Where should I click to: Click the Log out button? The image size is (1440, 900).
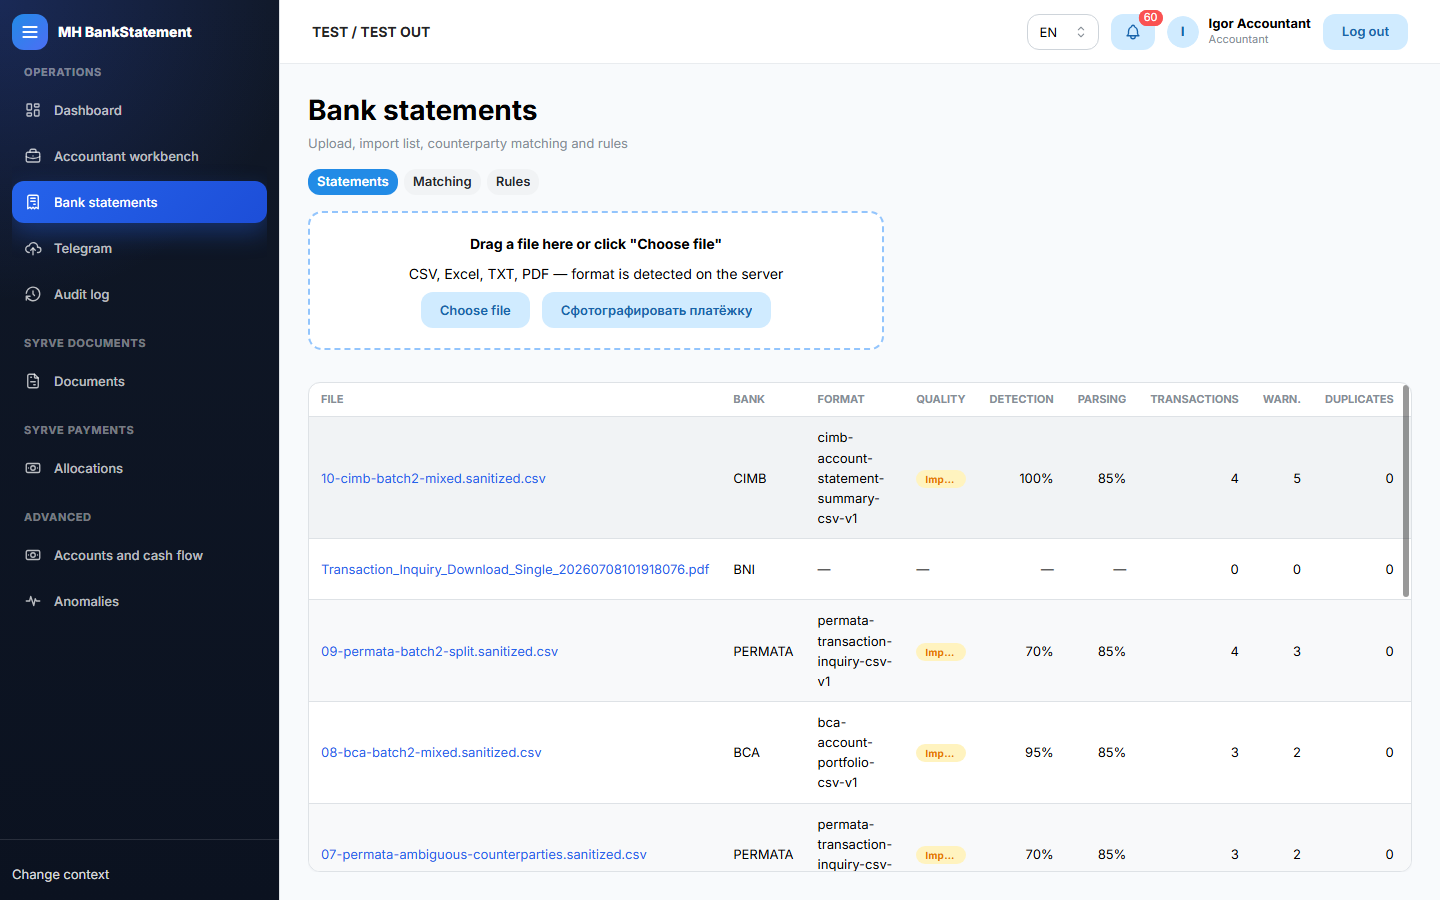tap(1365, 32)
